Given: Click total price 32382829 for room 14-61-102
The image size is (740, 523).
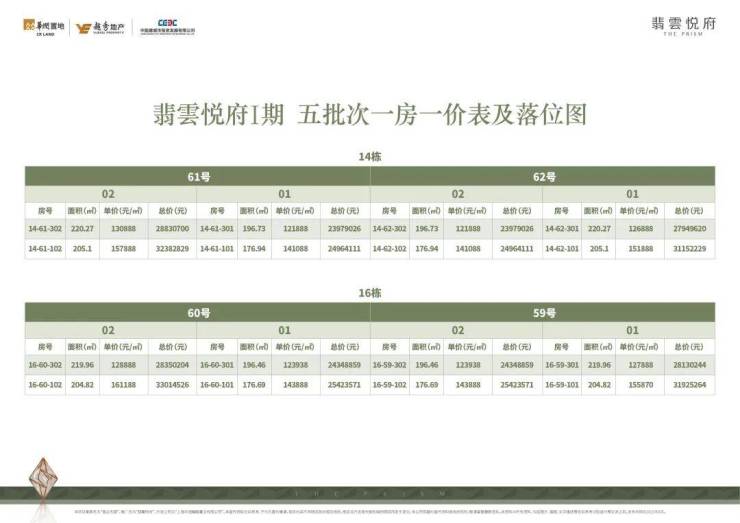Looking at the screenshot, I should pyautogui.click(x=173, y=247).
